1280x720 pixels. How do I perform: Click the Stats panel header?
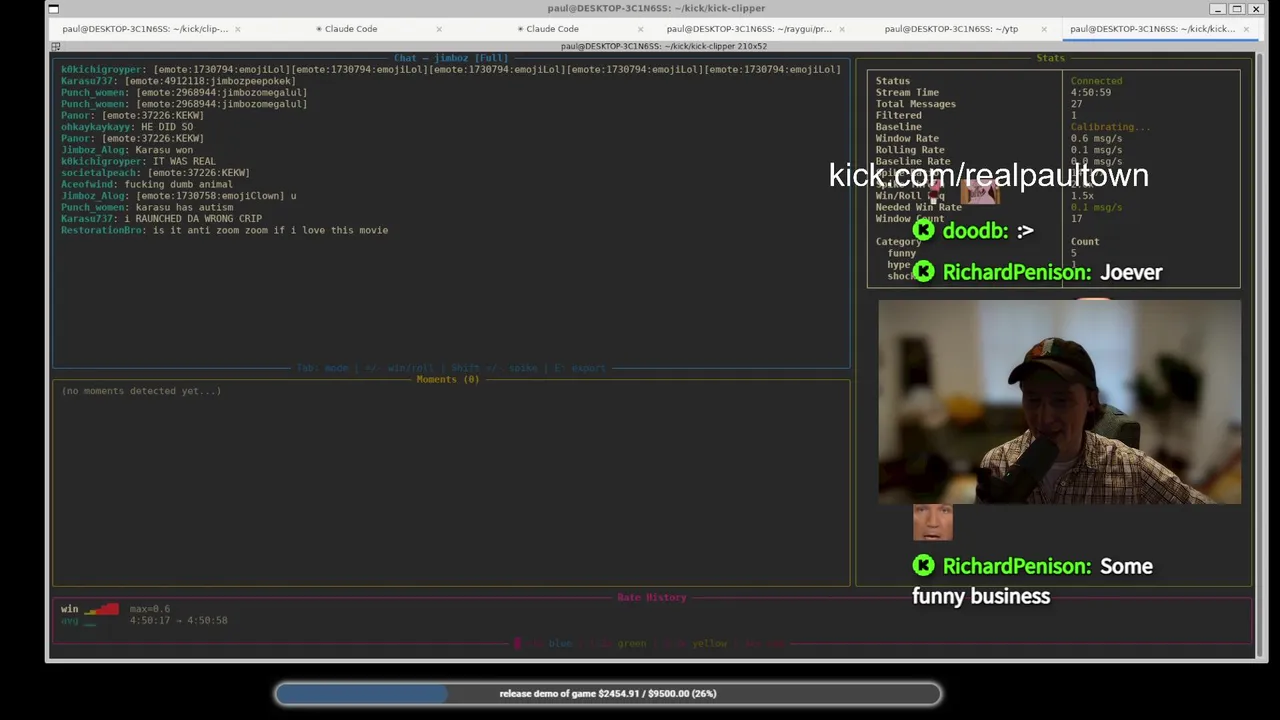[x=1050, y=58]
